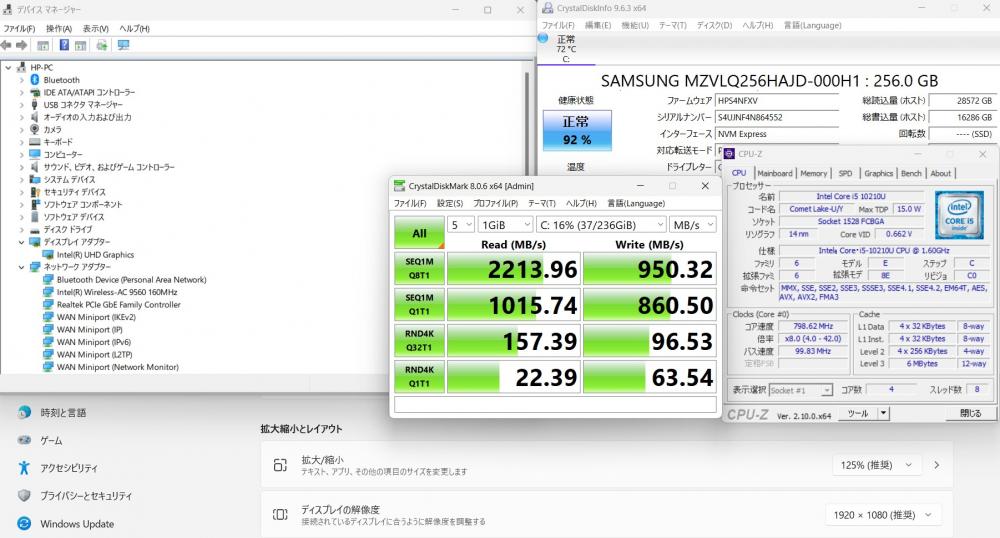The image size is (1000, 538).
Task: Run the RND4K Q1T1 test
Action: [x=419, y=377]
